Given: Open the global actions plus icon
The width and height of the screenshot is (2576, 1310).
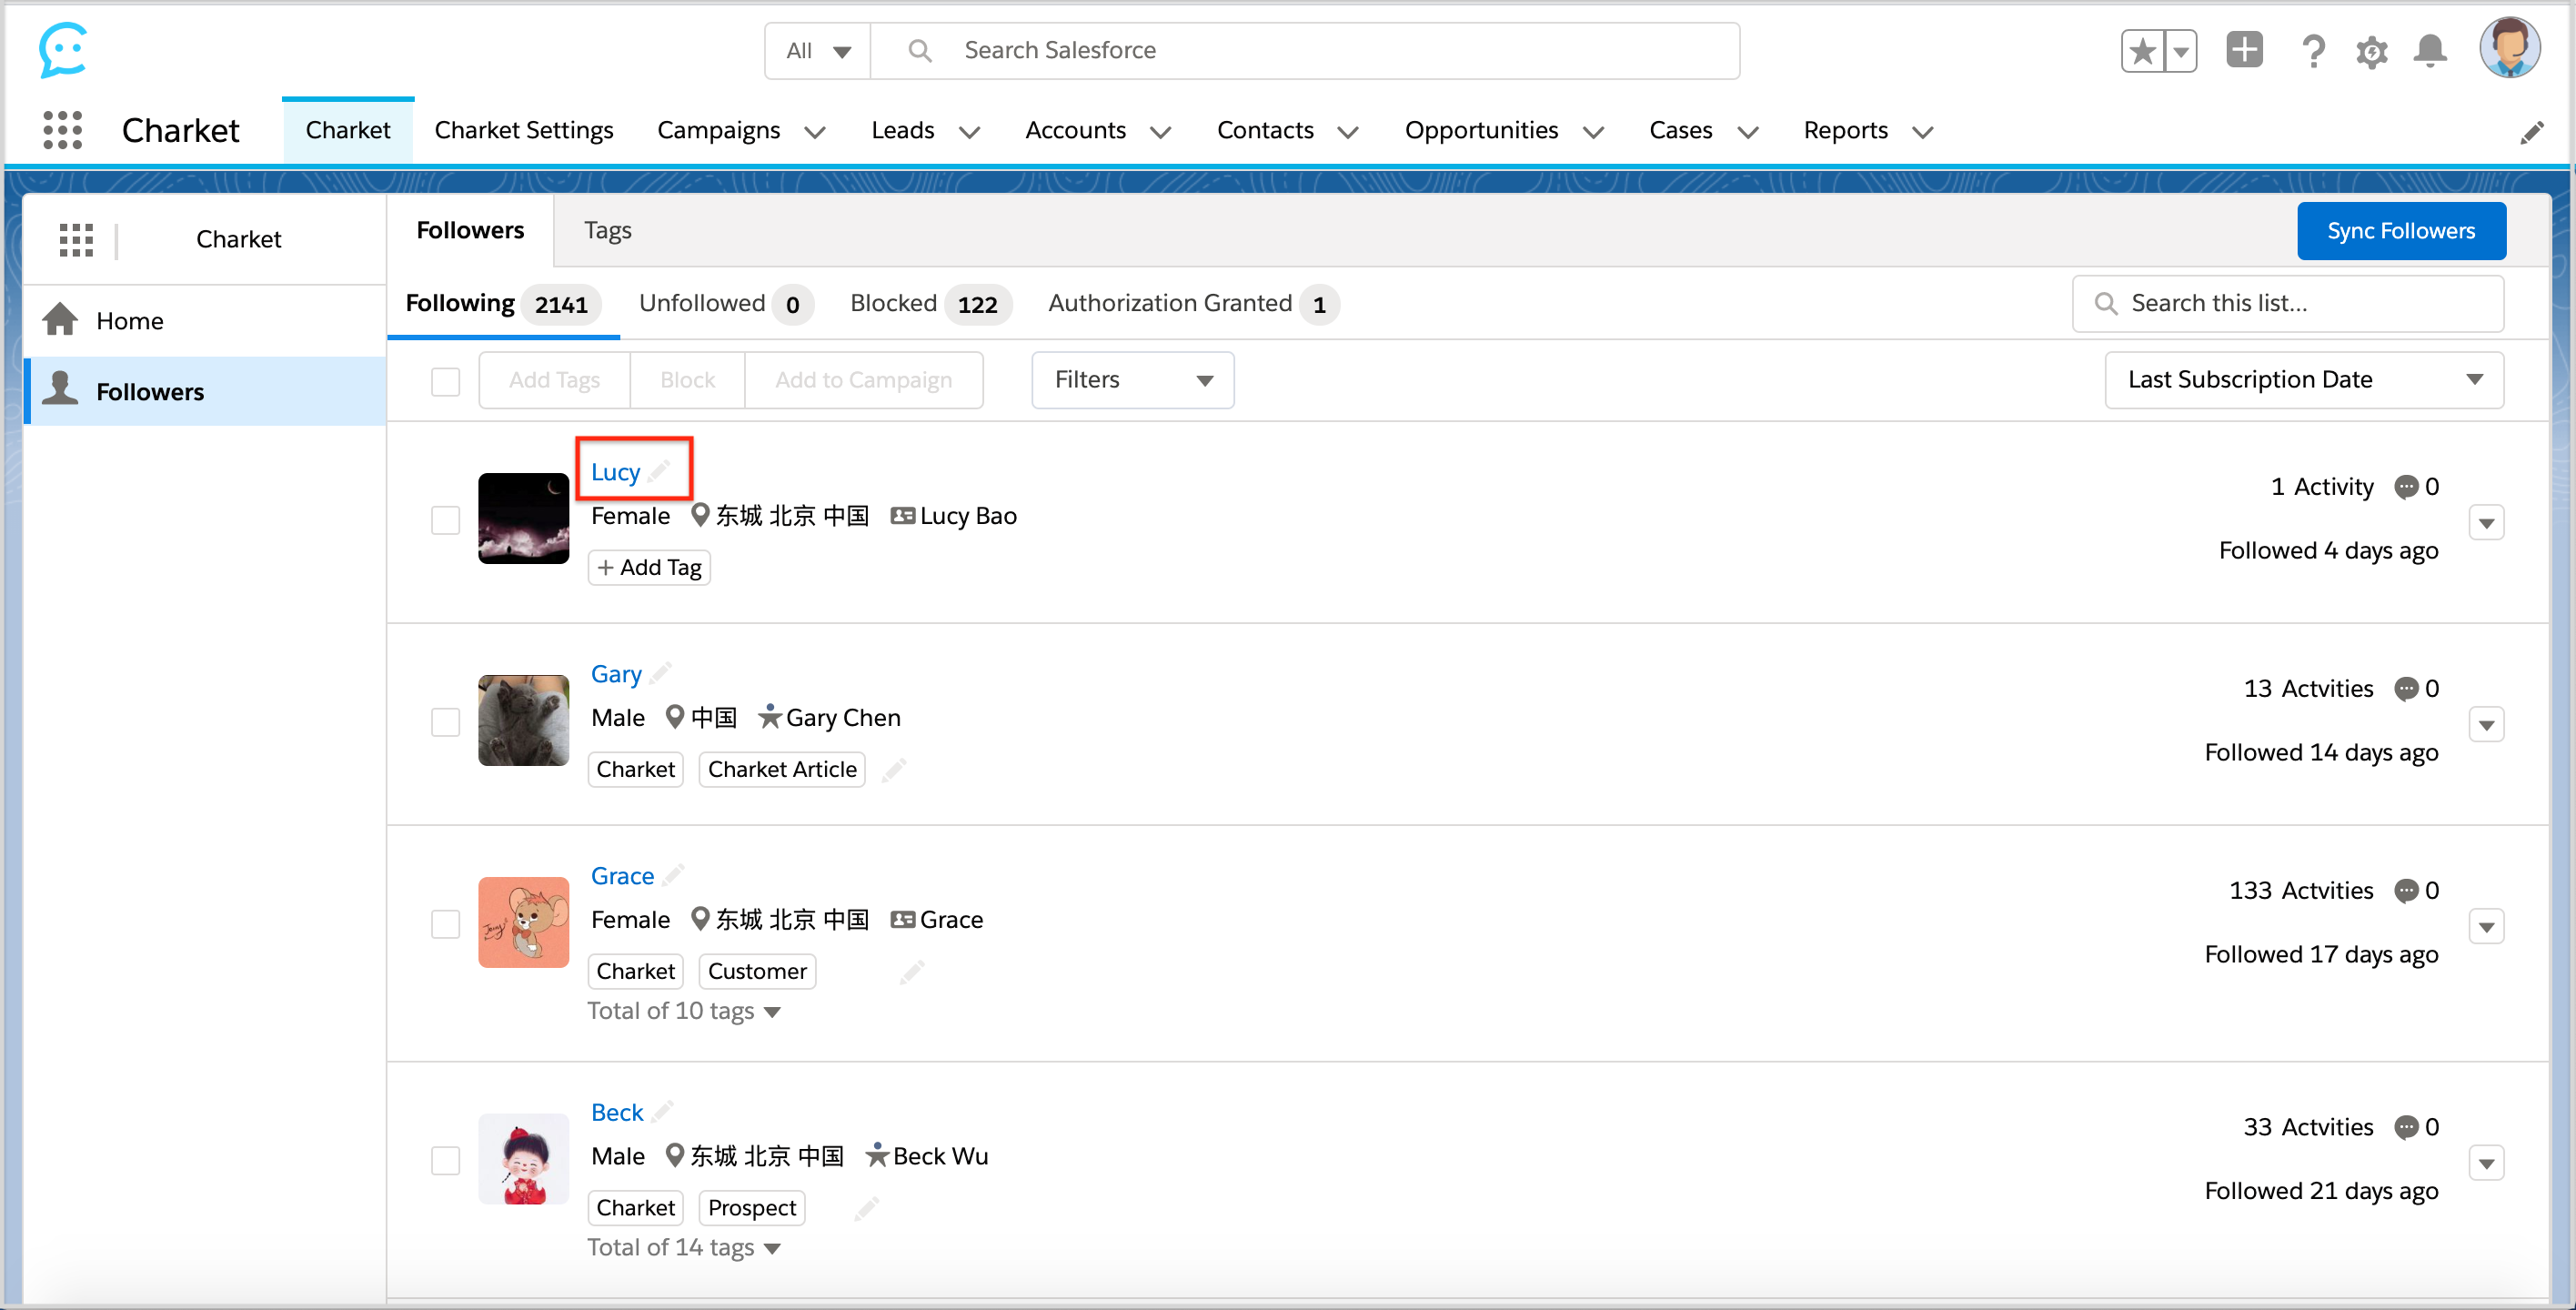Looking at the screenshot, I should 2244,50.
